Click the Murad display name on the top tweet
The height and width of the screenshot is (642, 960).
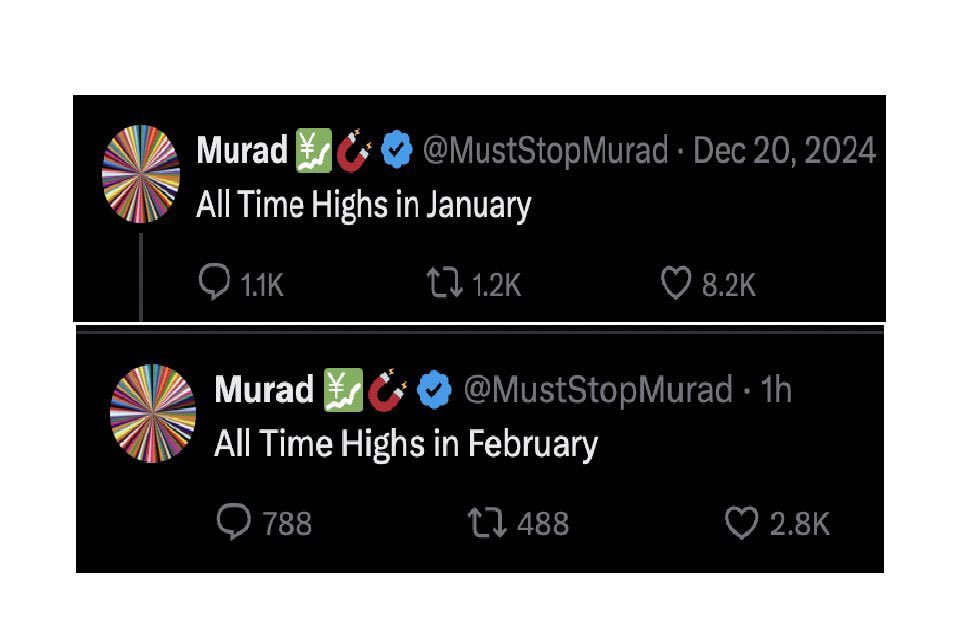click(x=242, y=151)
